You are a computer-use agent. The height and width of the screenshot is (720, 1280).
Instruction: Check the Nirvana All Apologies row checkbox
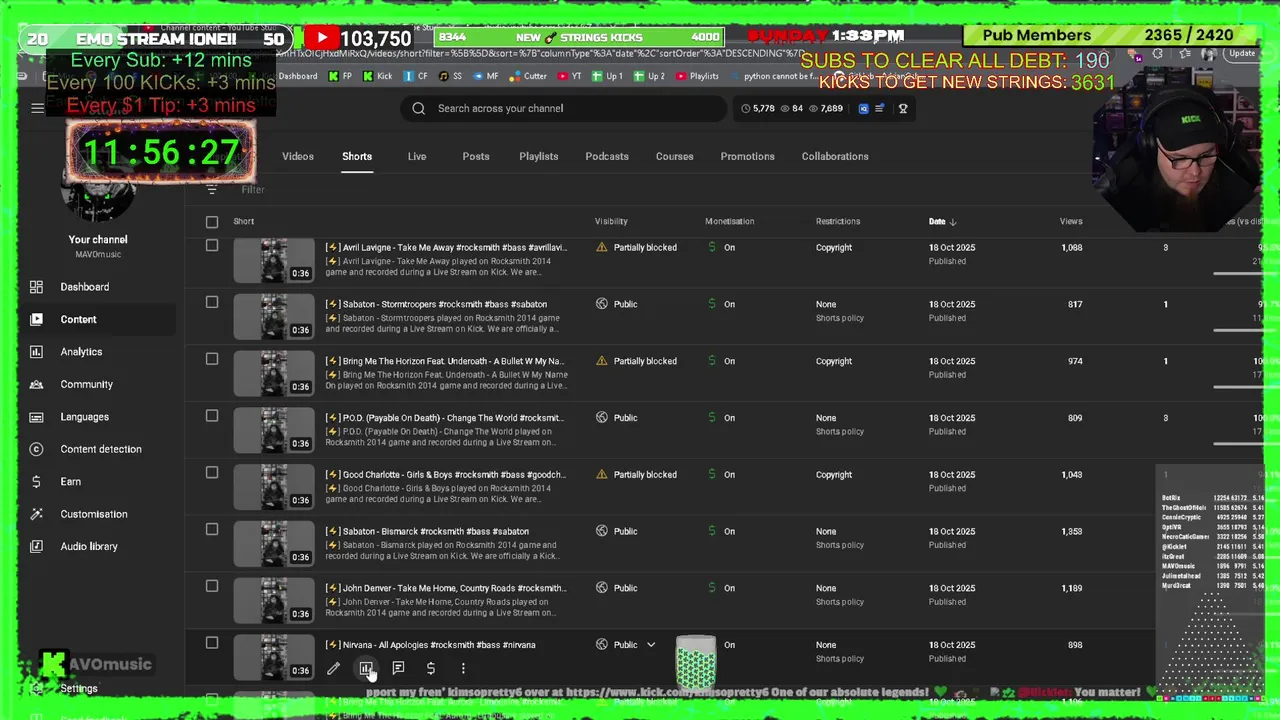pyautogui.click(x=211, y=643)
